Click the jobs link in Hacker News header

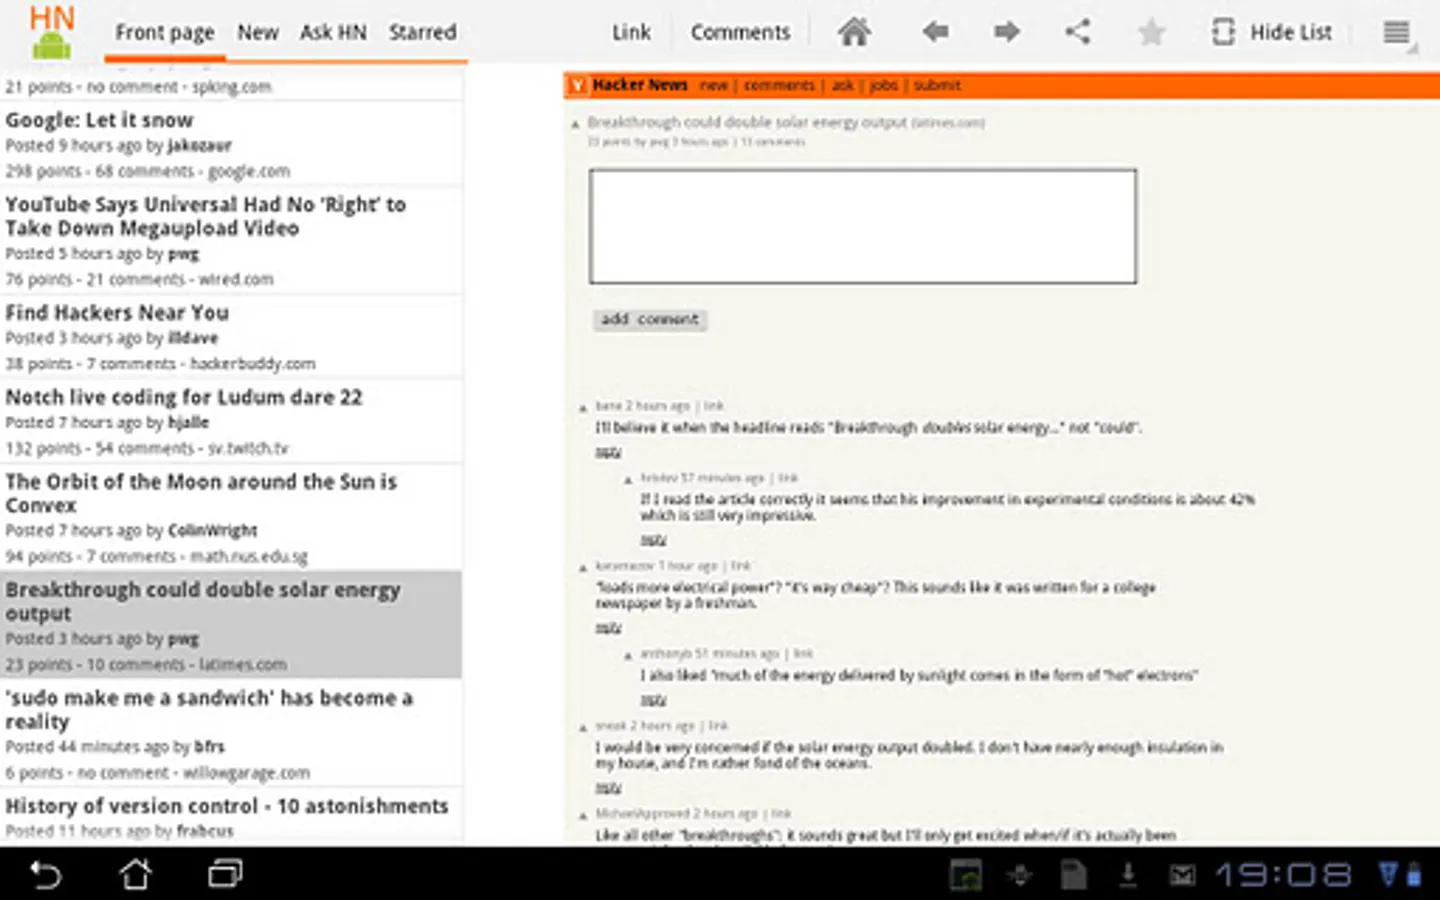883,86
